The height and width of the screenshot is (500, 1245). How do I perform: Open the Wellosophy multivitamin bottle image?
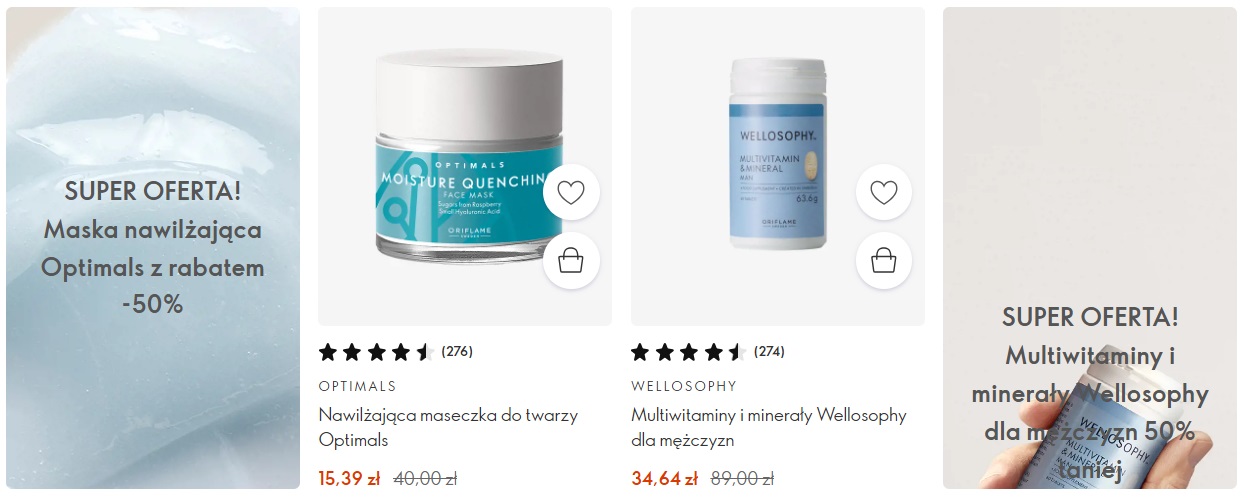point(778,166)
